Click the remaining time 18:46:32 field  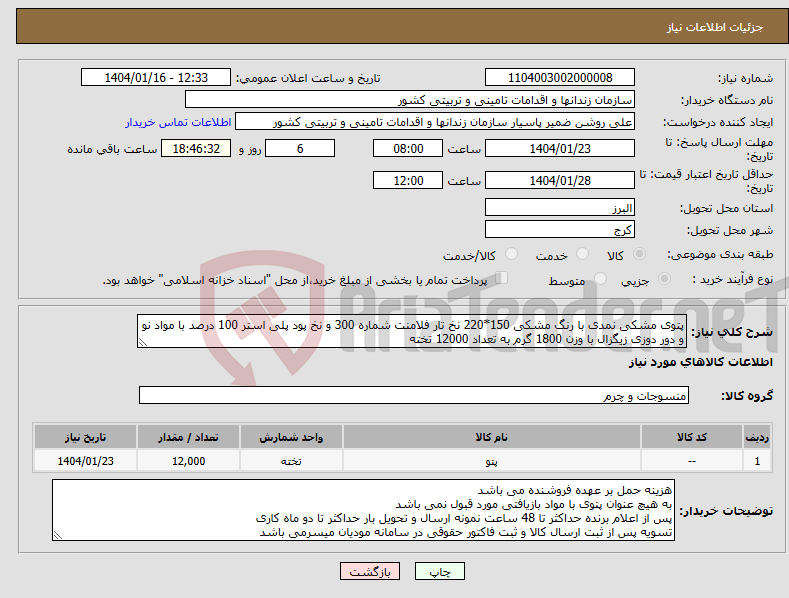196,148
